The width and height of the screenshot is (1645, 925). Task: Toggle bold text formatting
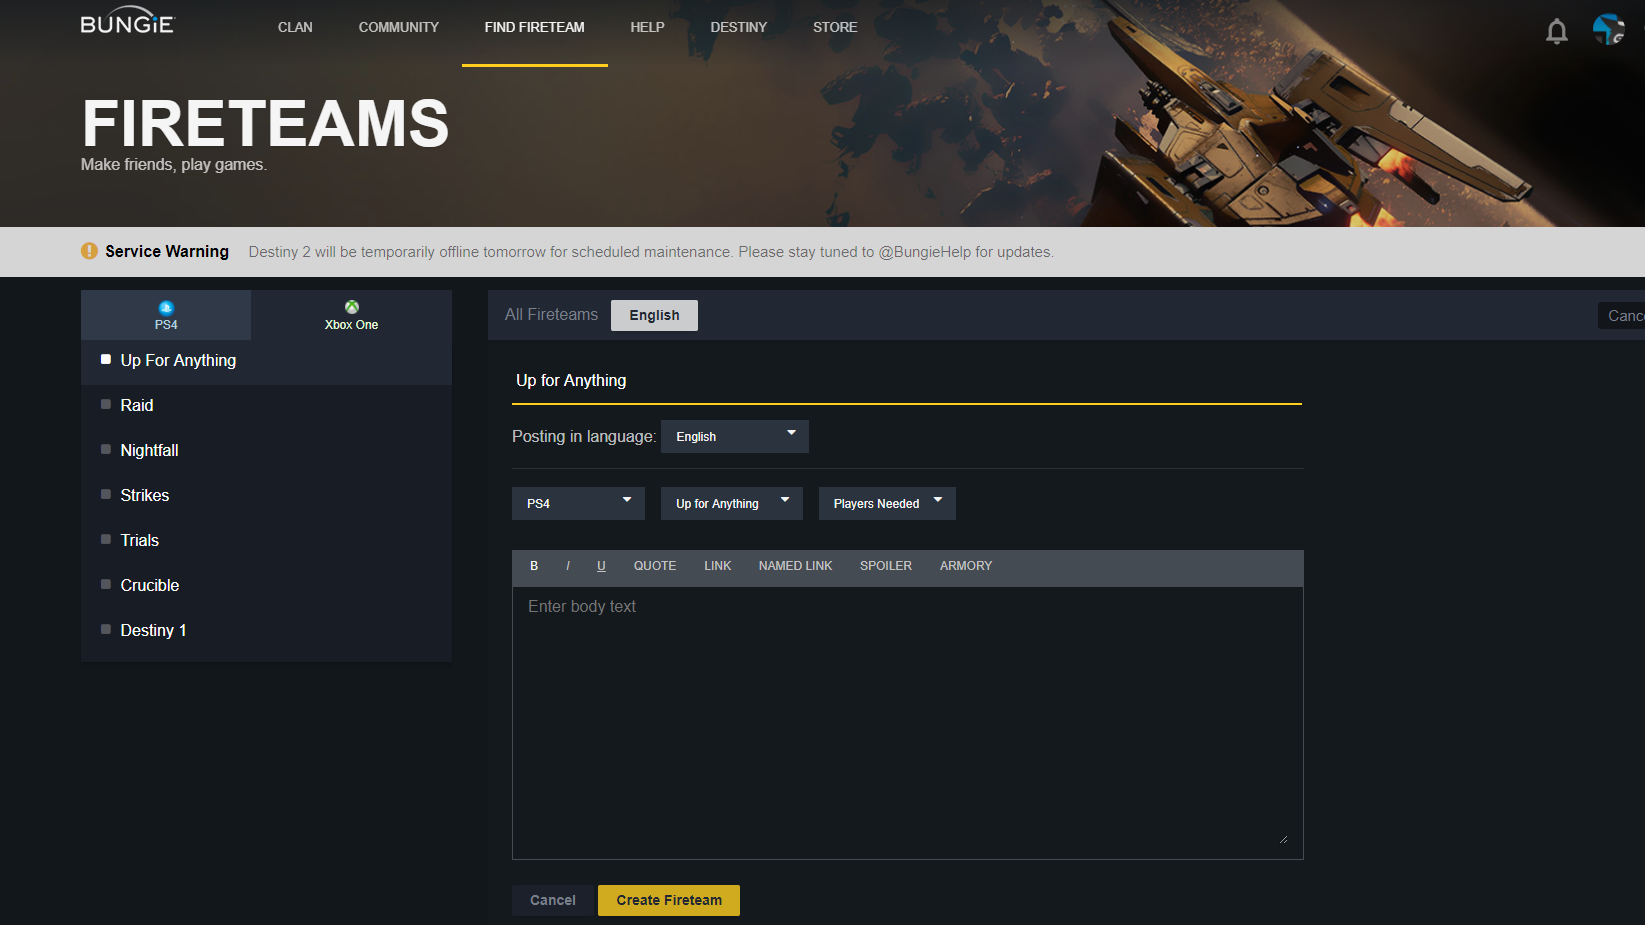click(x=534, y=566)
